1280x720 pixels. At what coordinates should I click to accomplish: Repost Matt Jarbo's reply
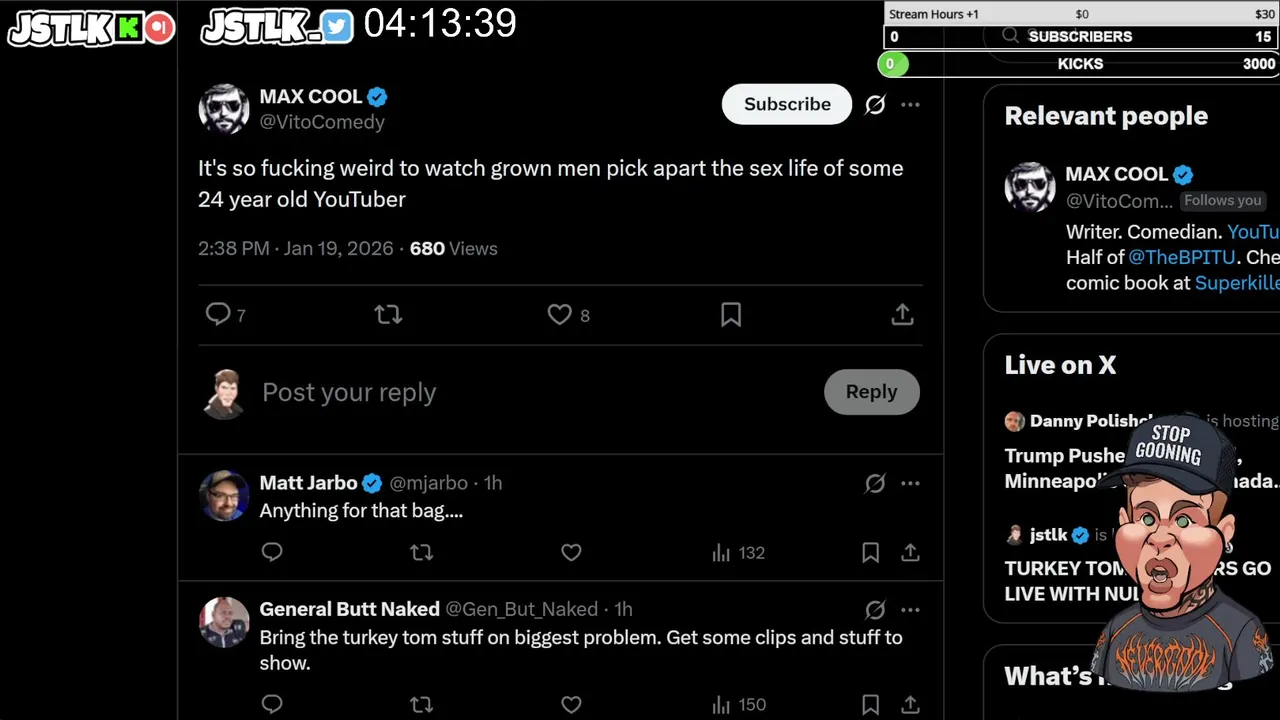(x=421, y=552)
